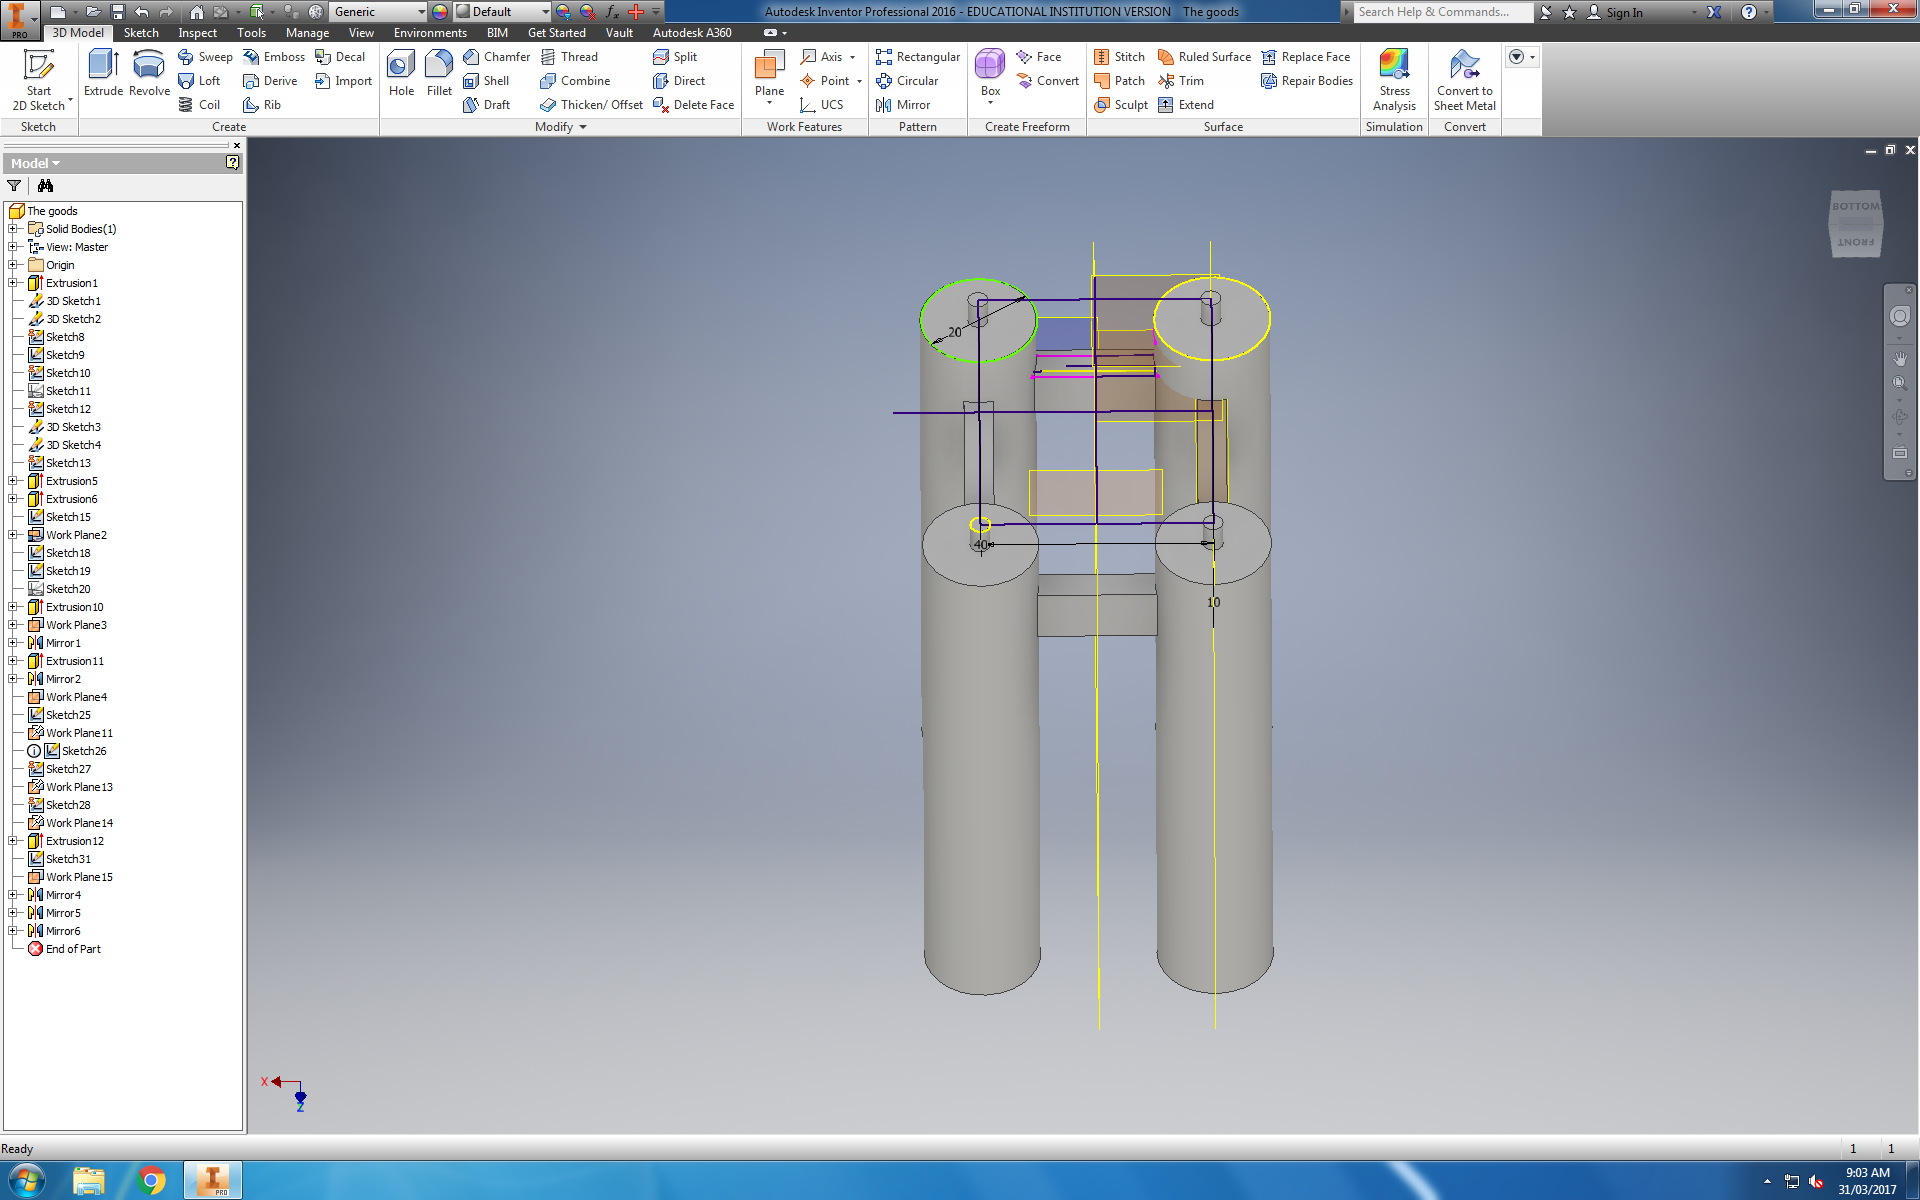1920x1200 pixels.
Task: Expand the Extrusion1 tree item
Action: pos(12,282)
